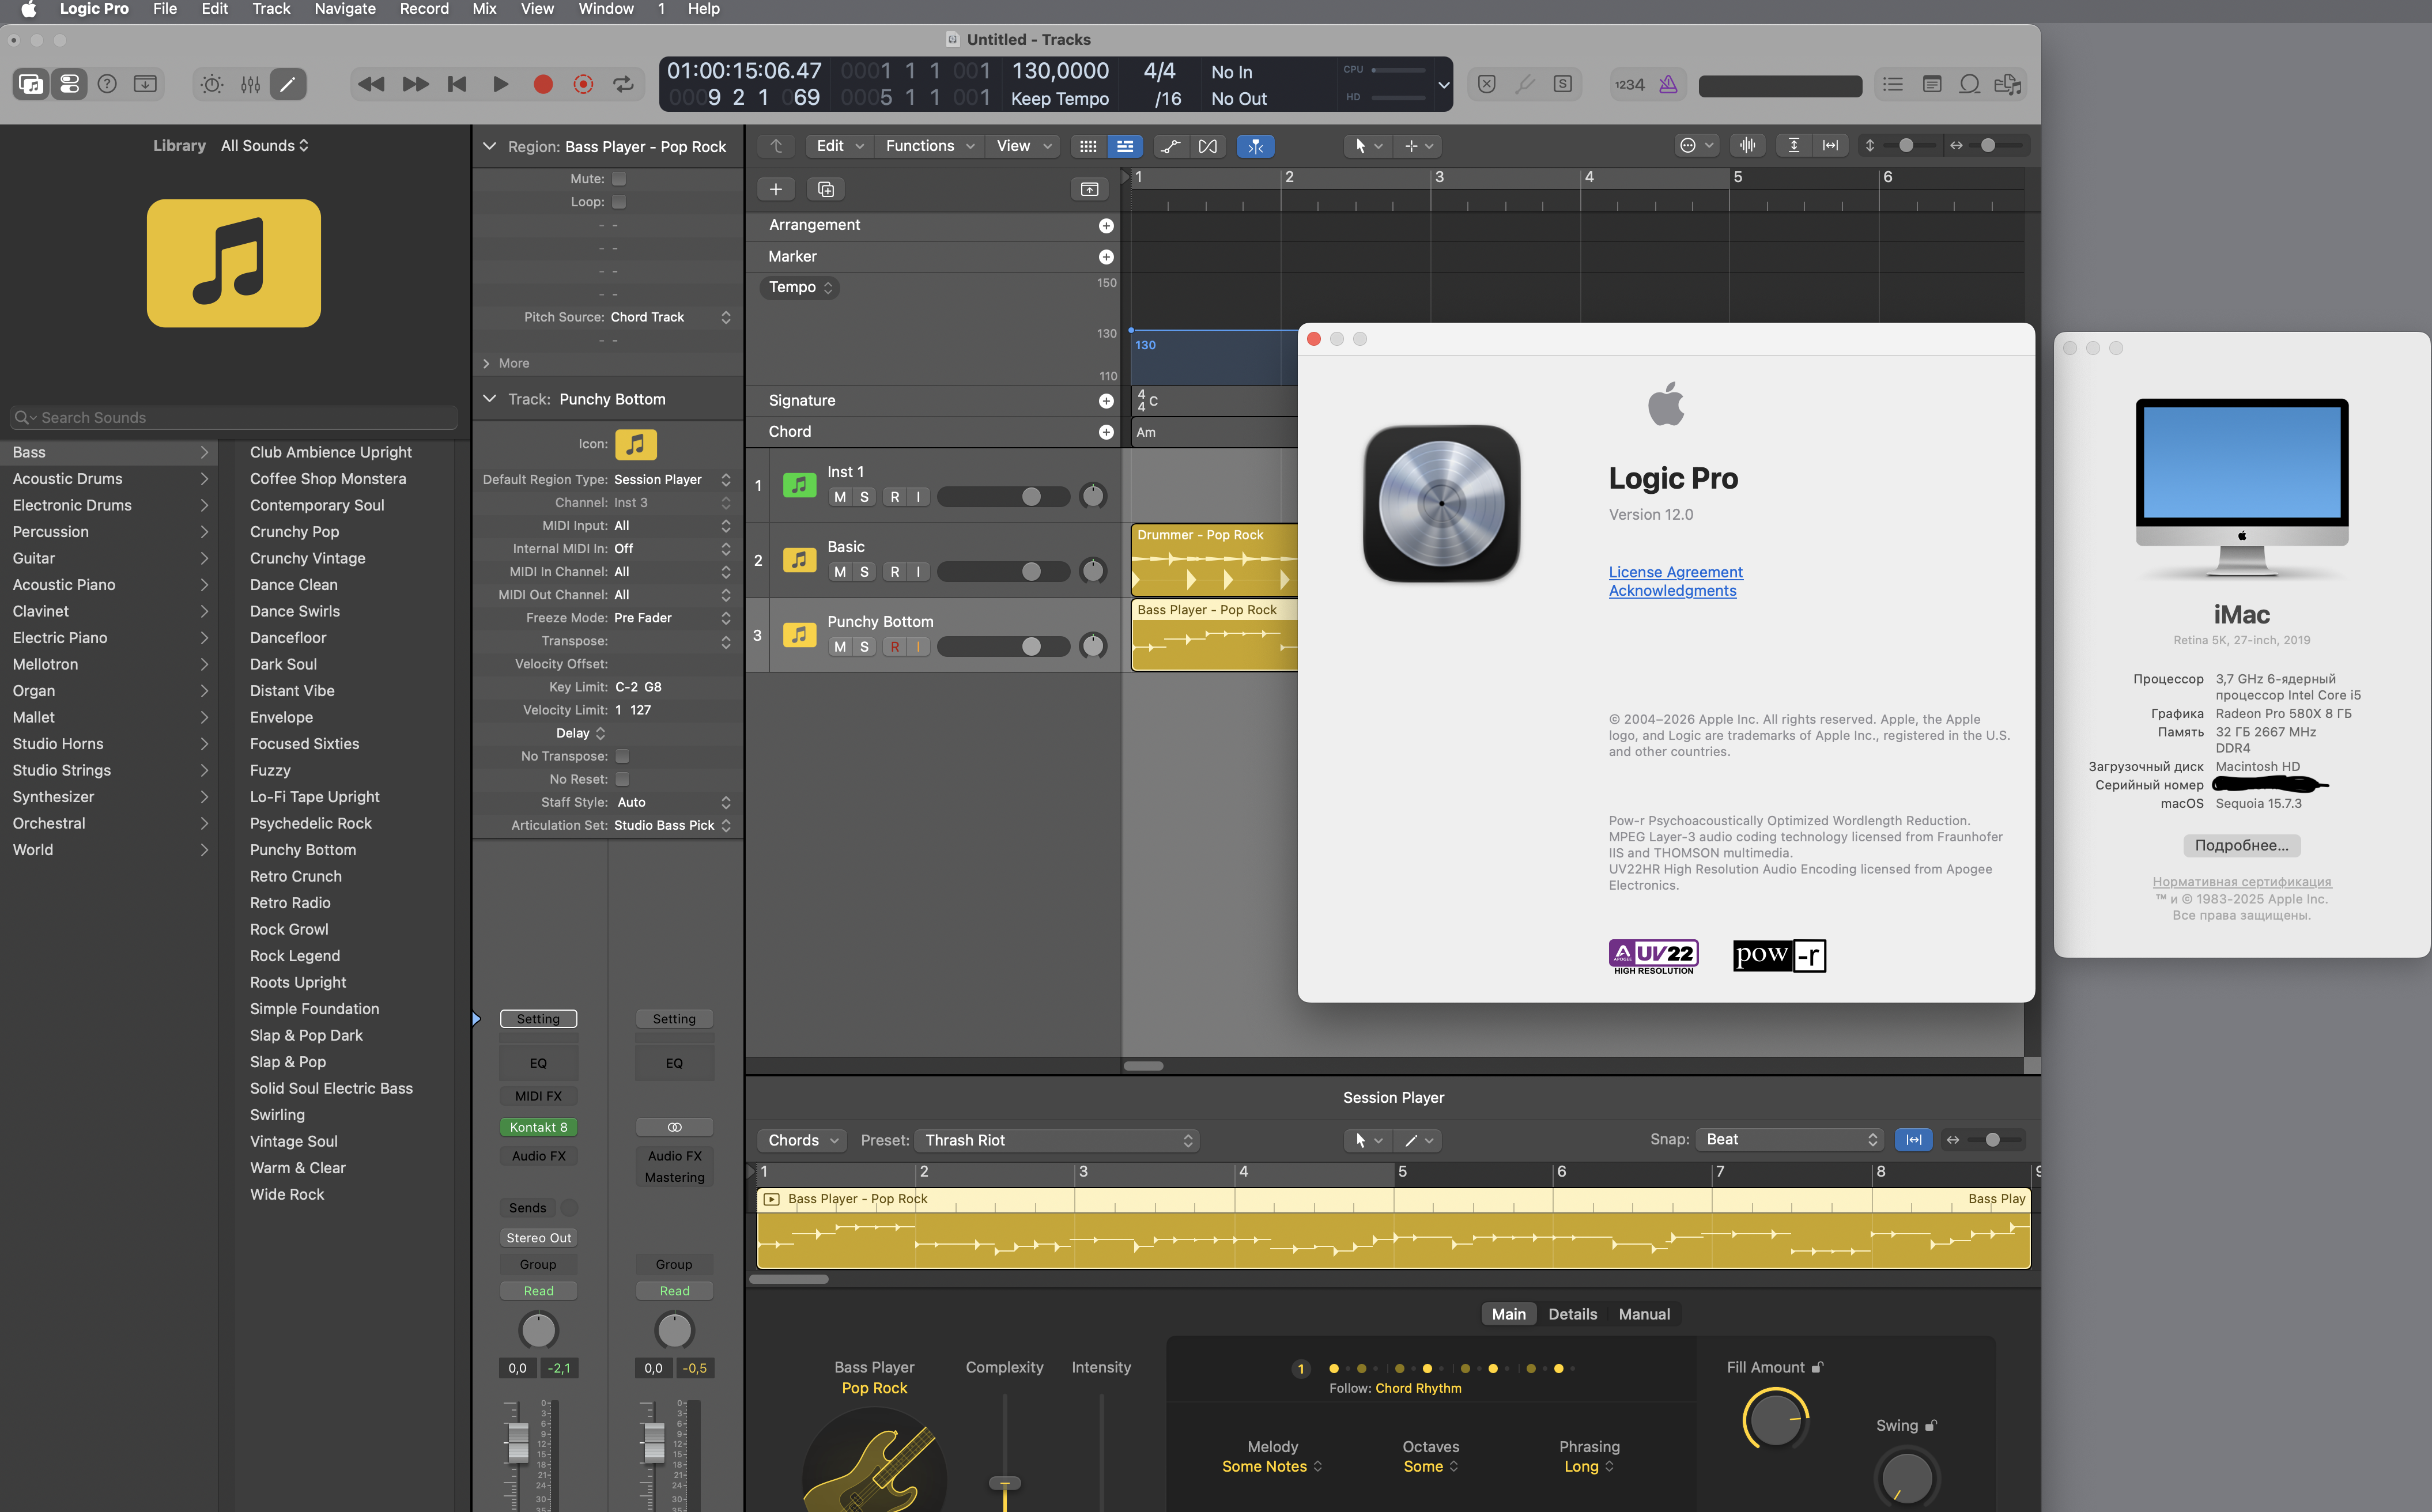Adjust the Basic track volume slider
Viewport: 2432px width, 1512px height.
click(1031, 572)
